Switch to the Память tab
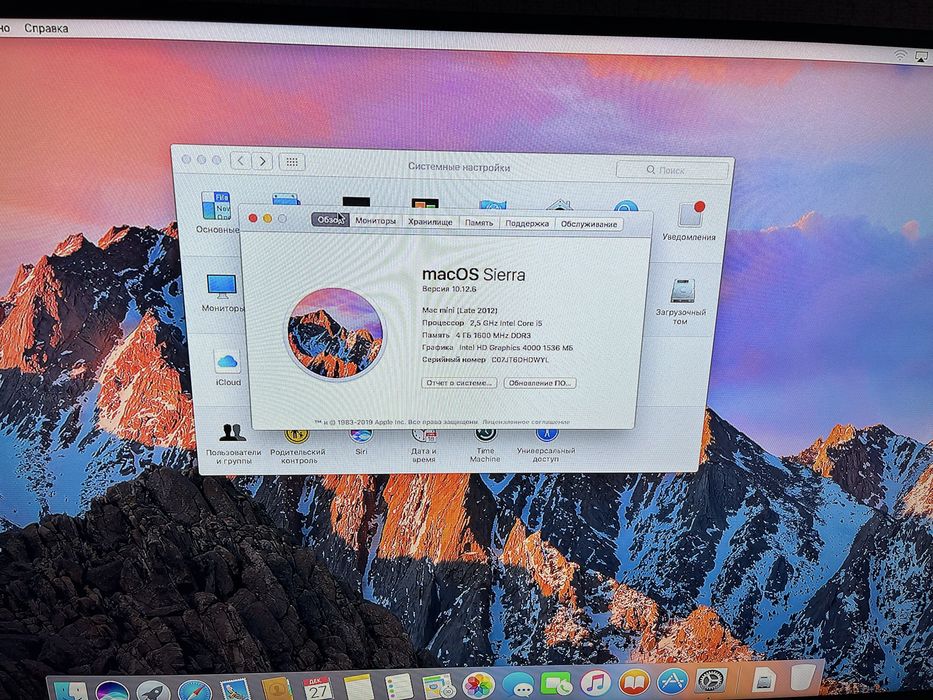 pos(479,223)
